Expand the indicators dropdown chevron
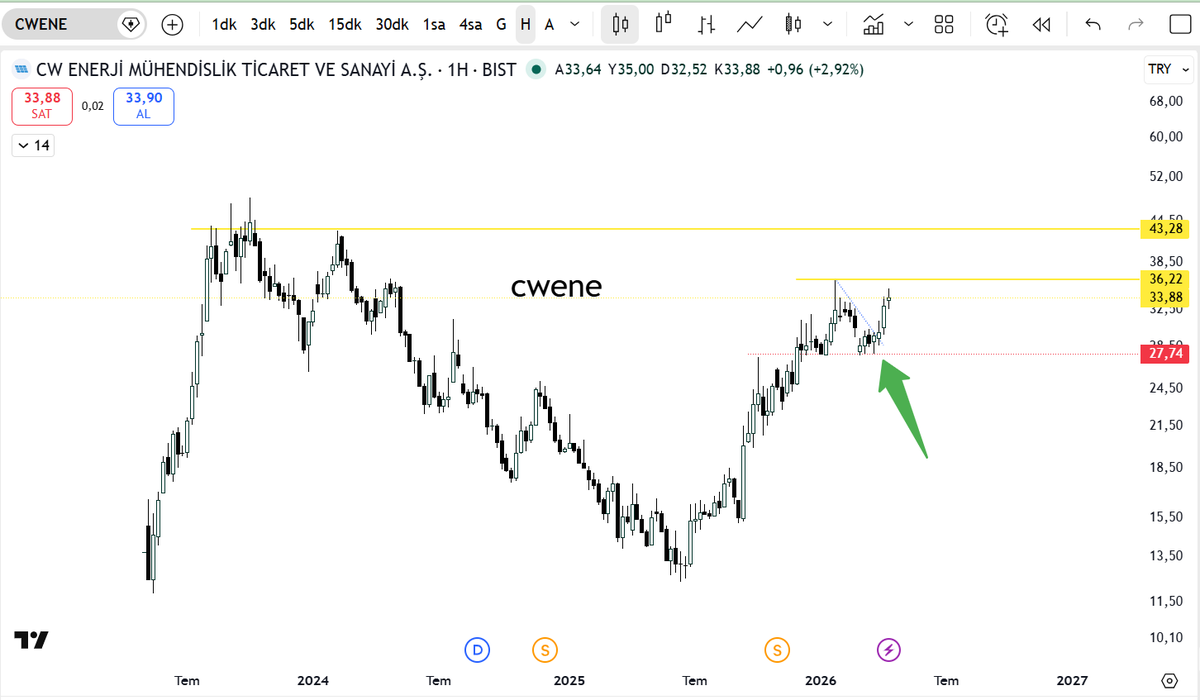The width and height of the screenshot is (1200, 700). click(908, 24)
